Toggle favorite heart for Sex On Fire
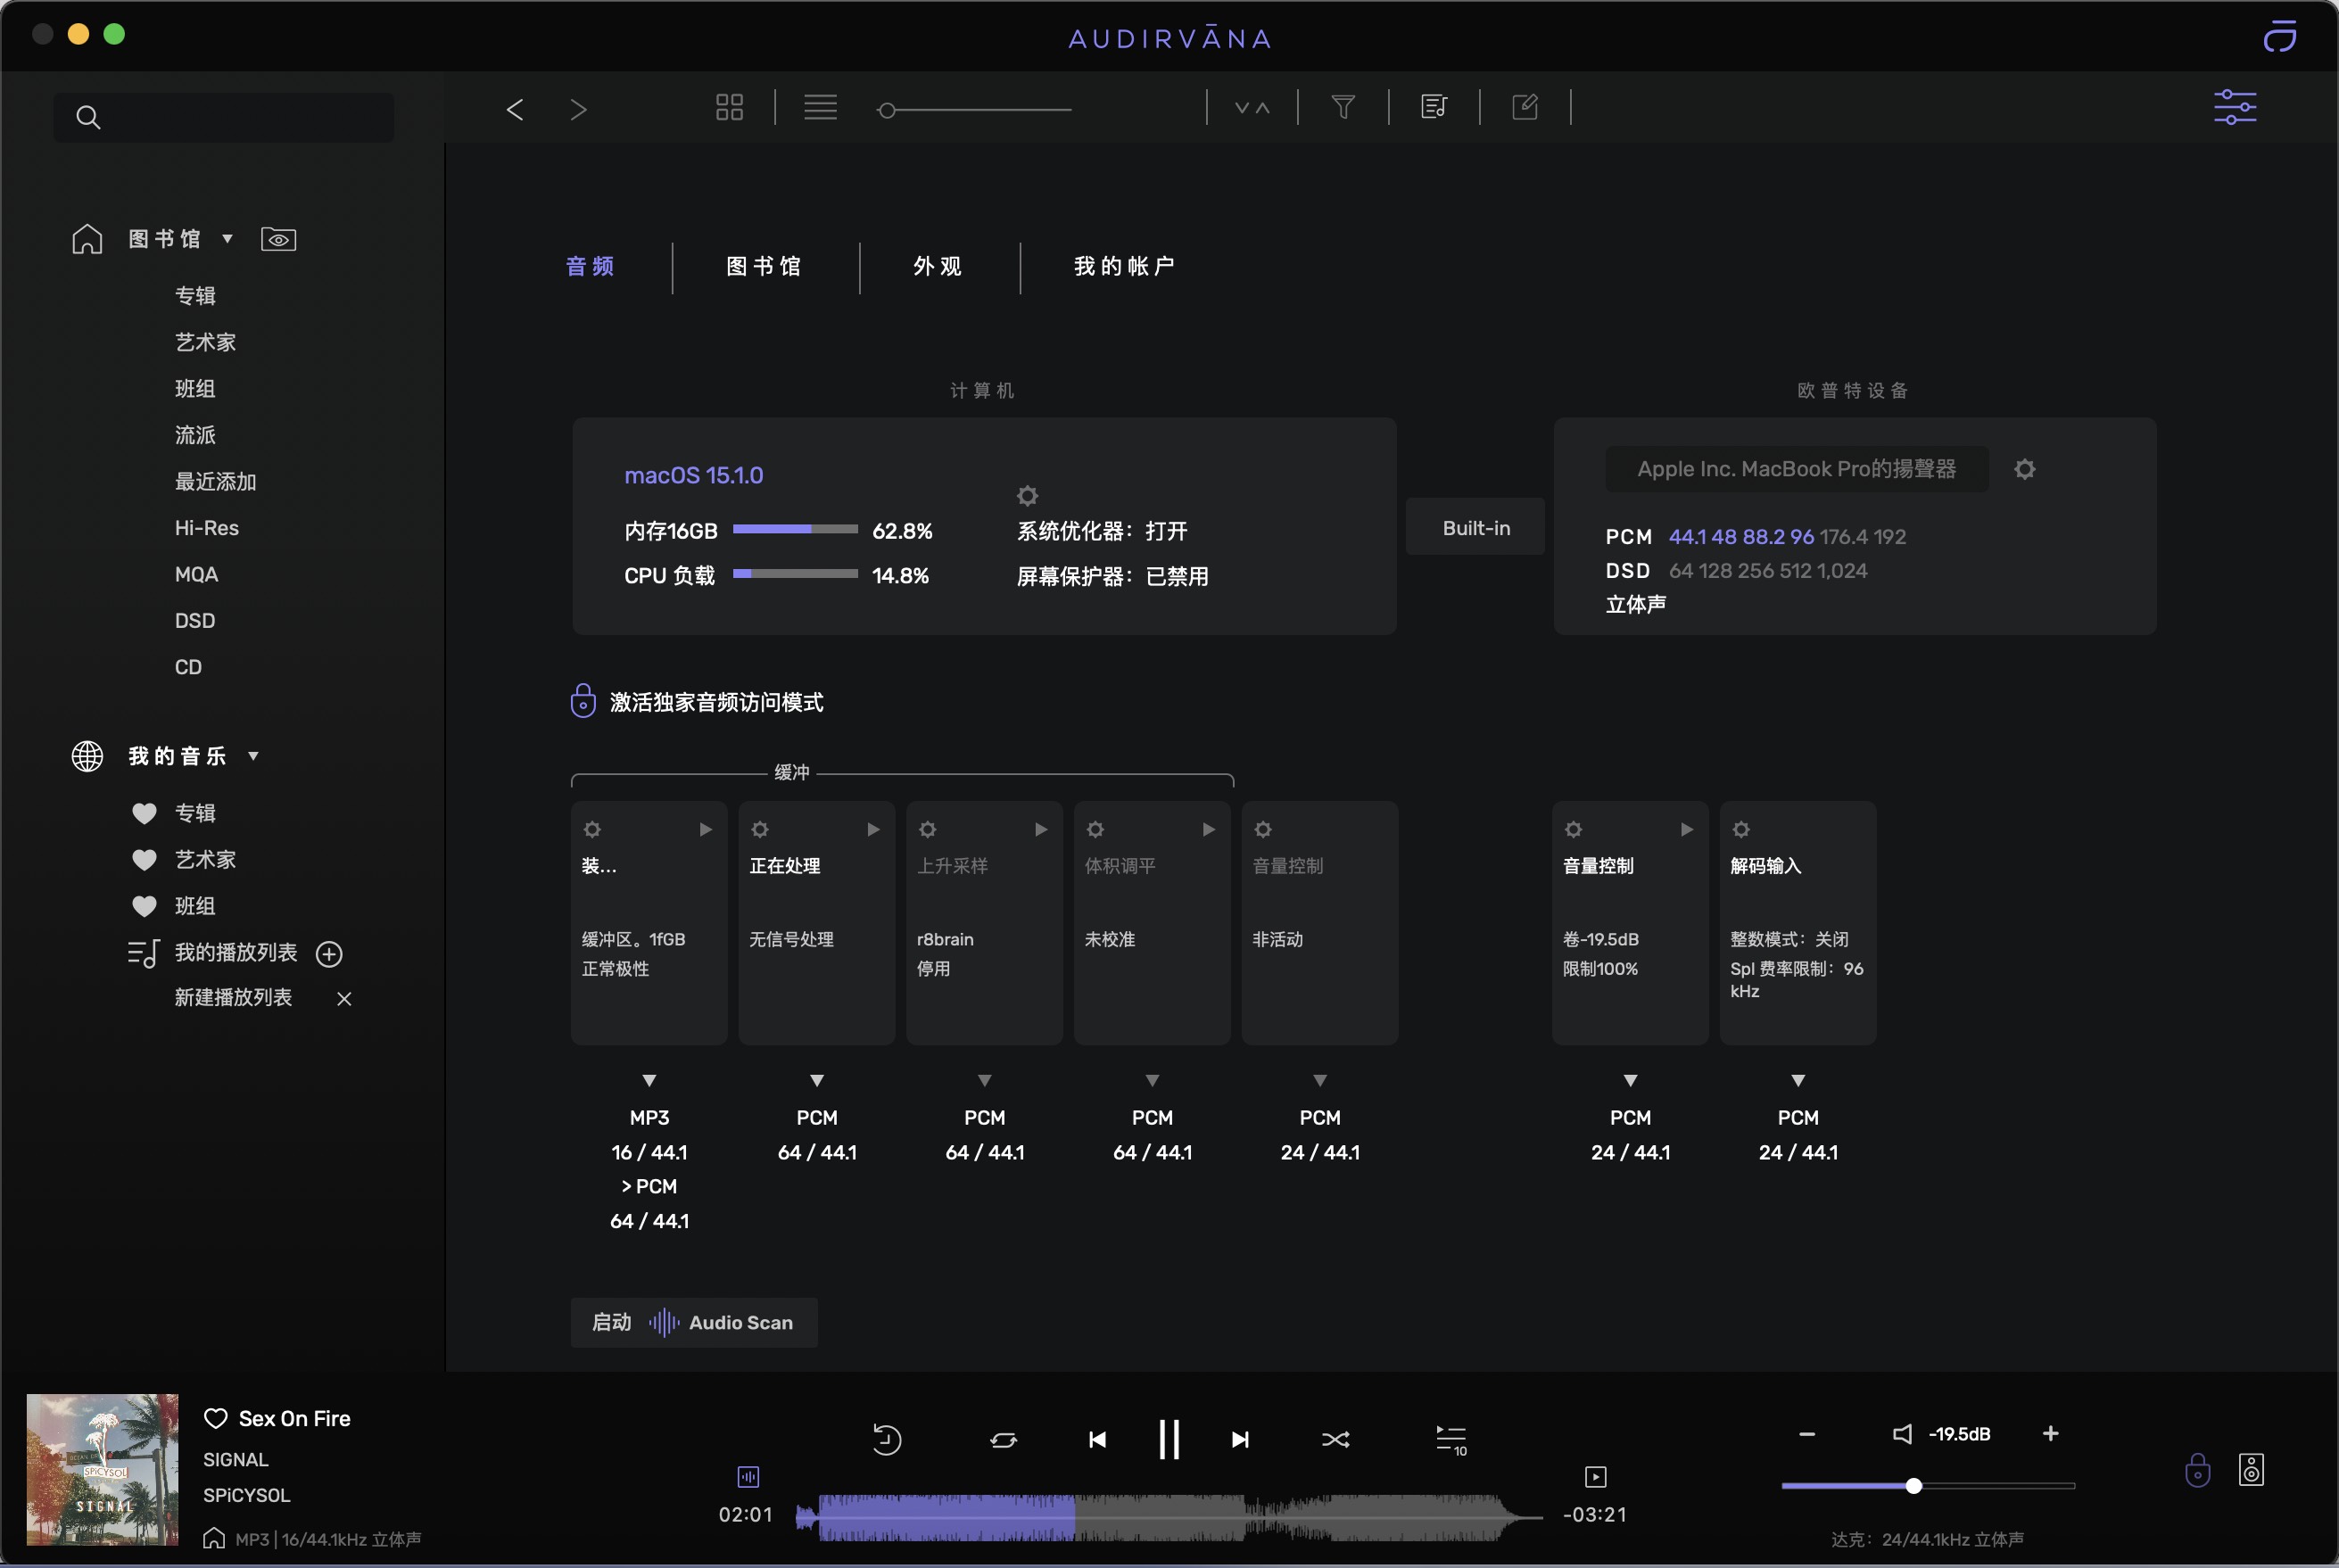 (x=215, y=1418)
